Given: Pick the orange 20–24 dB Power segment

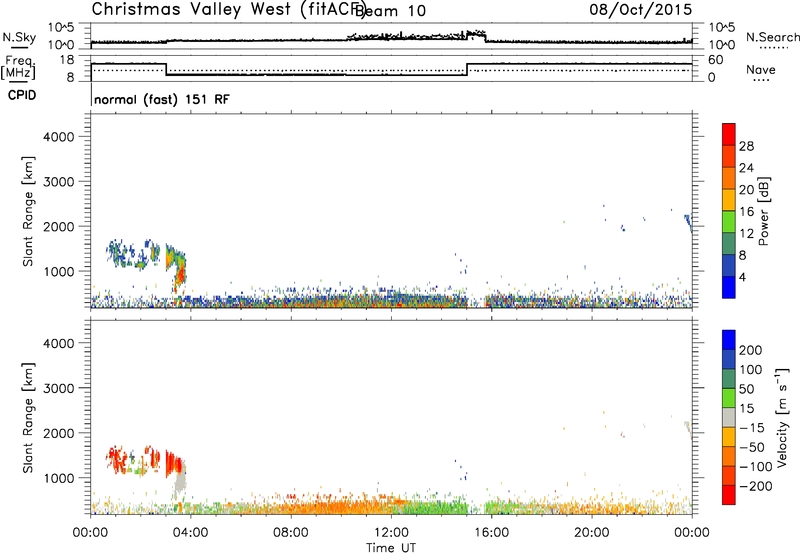Looking at the screenshot, I should pyautogui.click(x=729, y=178).
